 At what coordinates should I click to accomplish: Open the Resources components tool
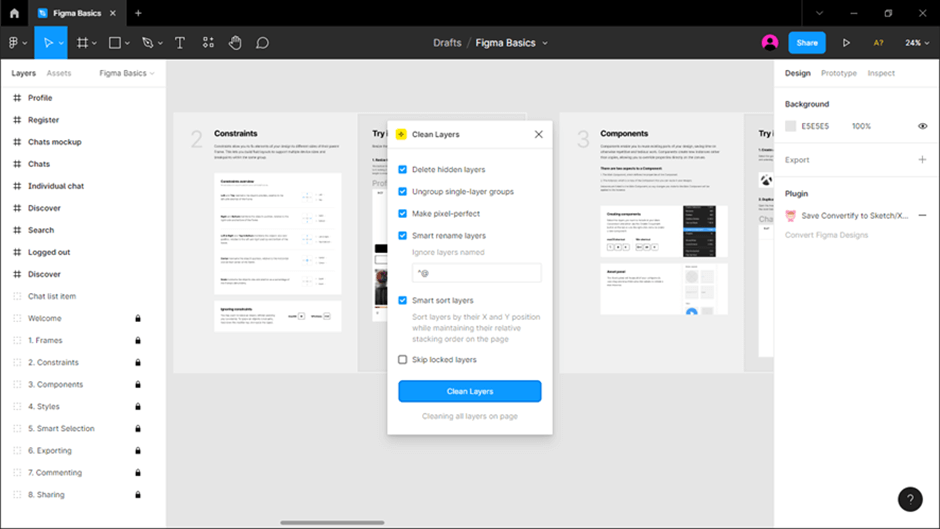[x=208, y=43]
